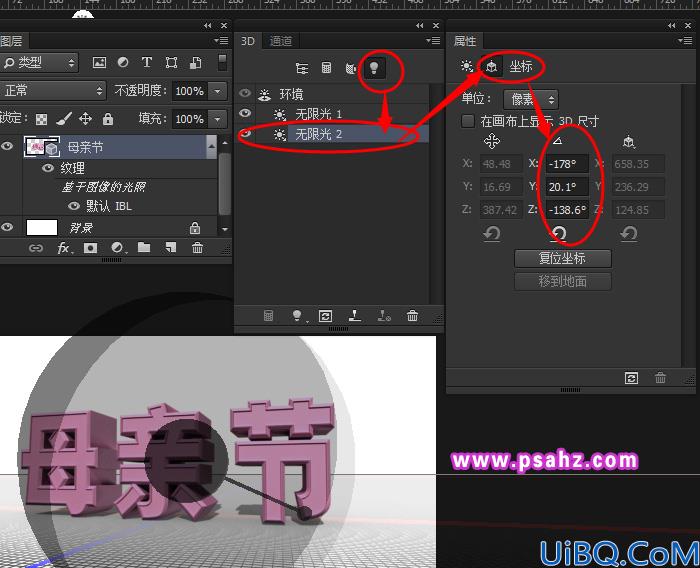Image resolution: width=700 pixels, height=568 pixels.
Task: Reset rotation with the middle reset icon
Action: (558, 234)
